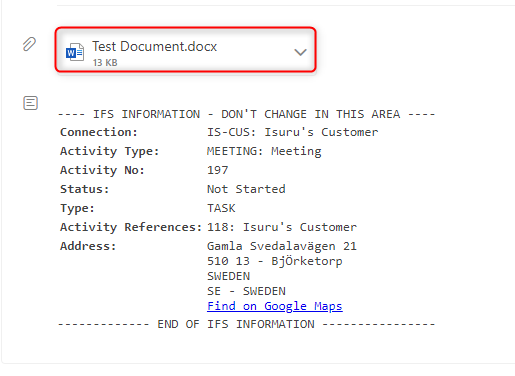Click 118: Isuru's Customer reference value

click(x=282, y=227)
